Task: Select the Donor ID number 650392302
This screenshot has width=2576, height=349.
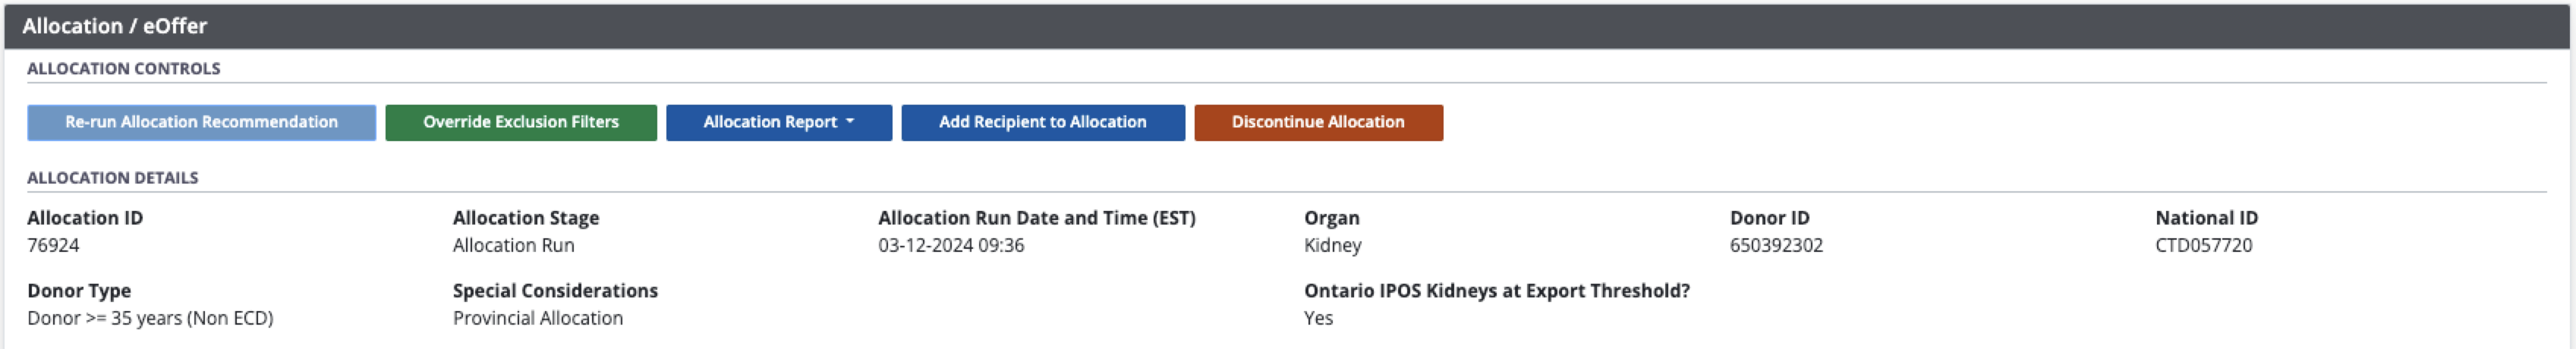Action: click(1775, 245)
